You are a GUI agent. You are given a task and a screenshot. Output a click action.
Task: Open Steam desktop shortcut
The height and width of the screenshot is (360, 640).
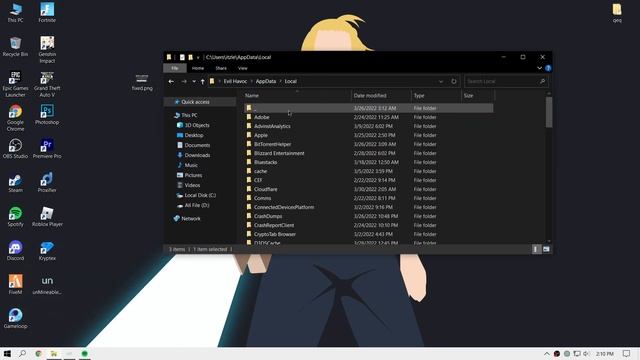(16, 182)
